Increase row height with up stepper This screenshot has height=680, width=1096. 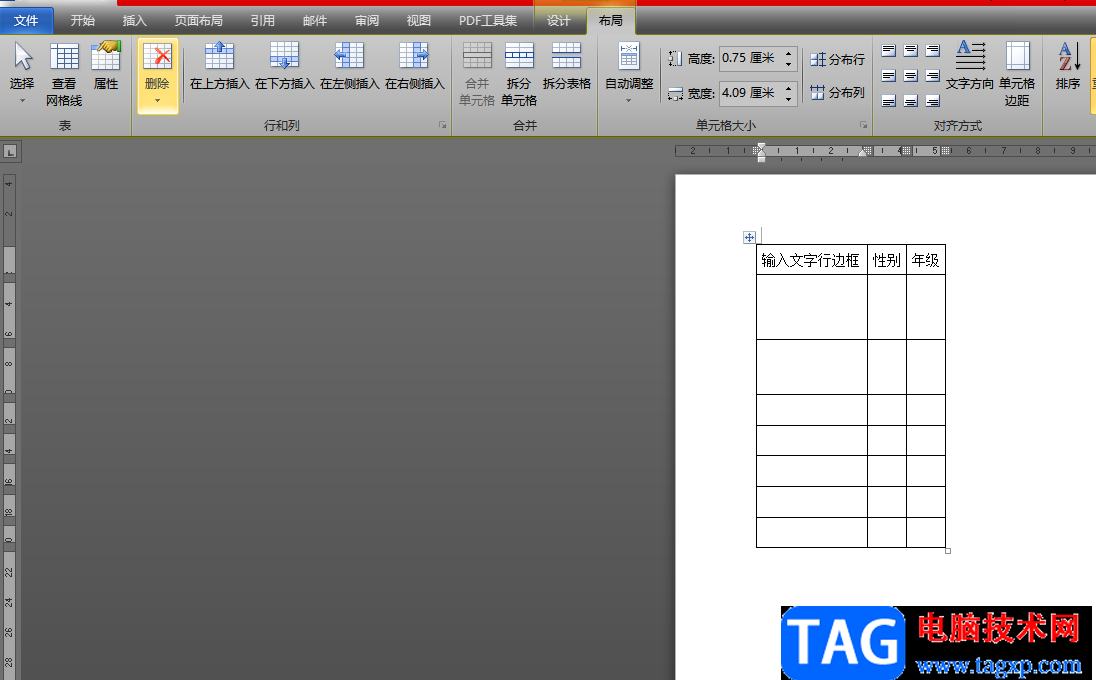(x=789, y=53)
